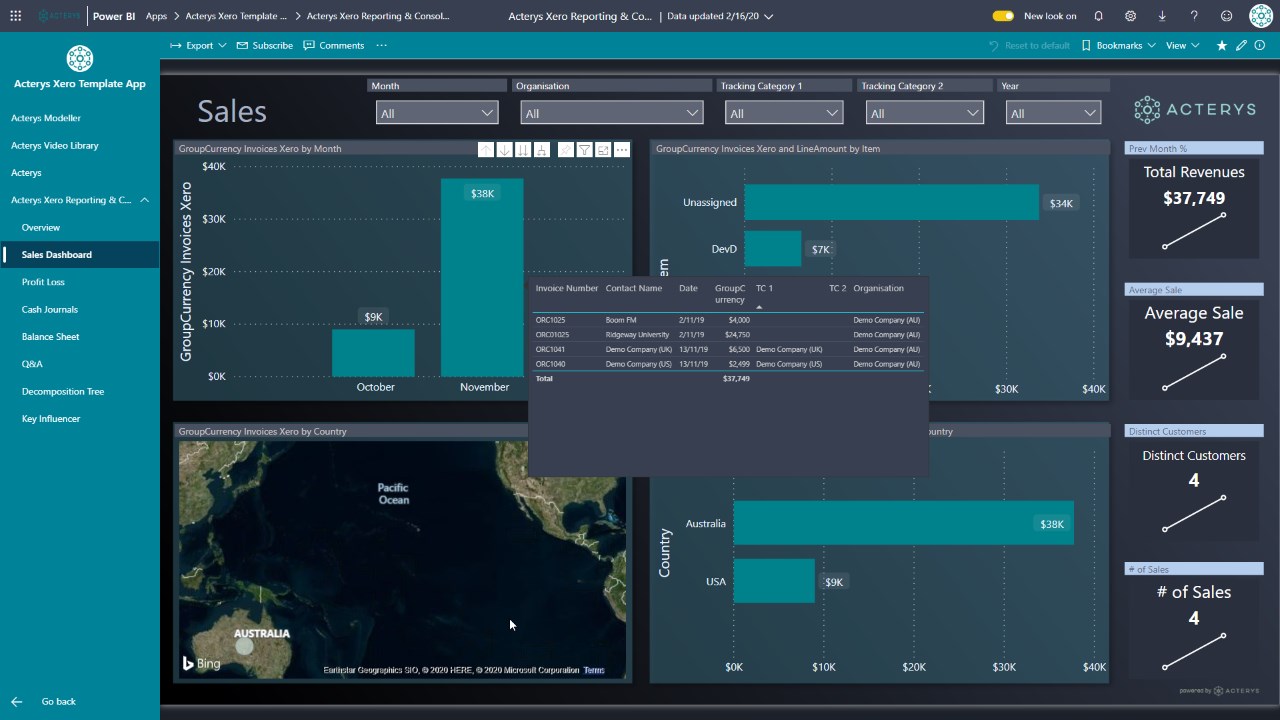Click the feedback smiley icon
The width and height of the screenshot is (1280, 720).
(1227, 16)
